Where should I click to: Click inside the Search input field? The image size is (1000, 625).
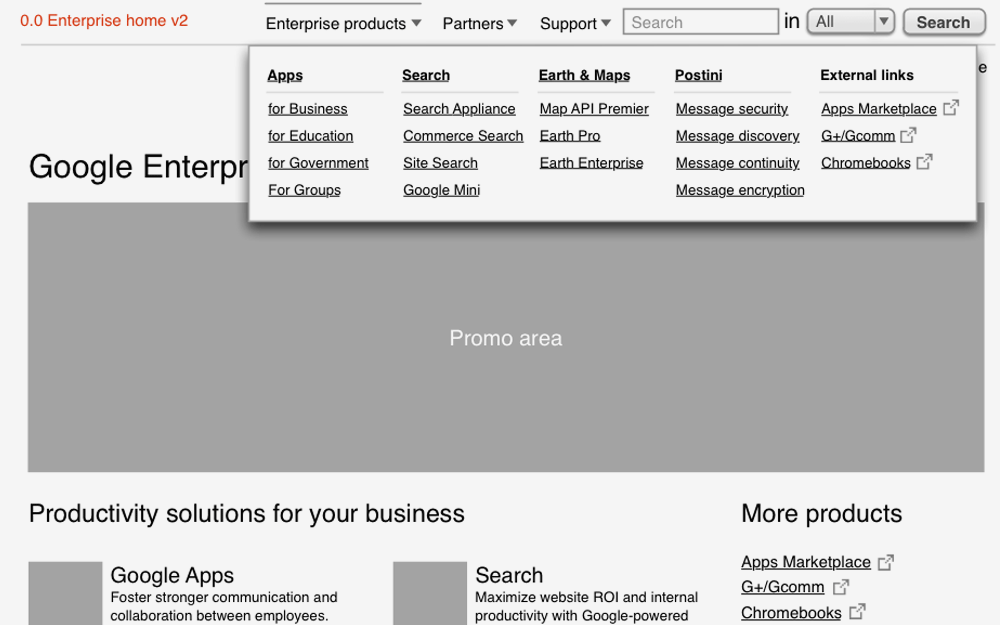(x=700, y=20)
